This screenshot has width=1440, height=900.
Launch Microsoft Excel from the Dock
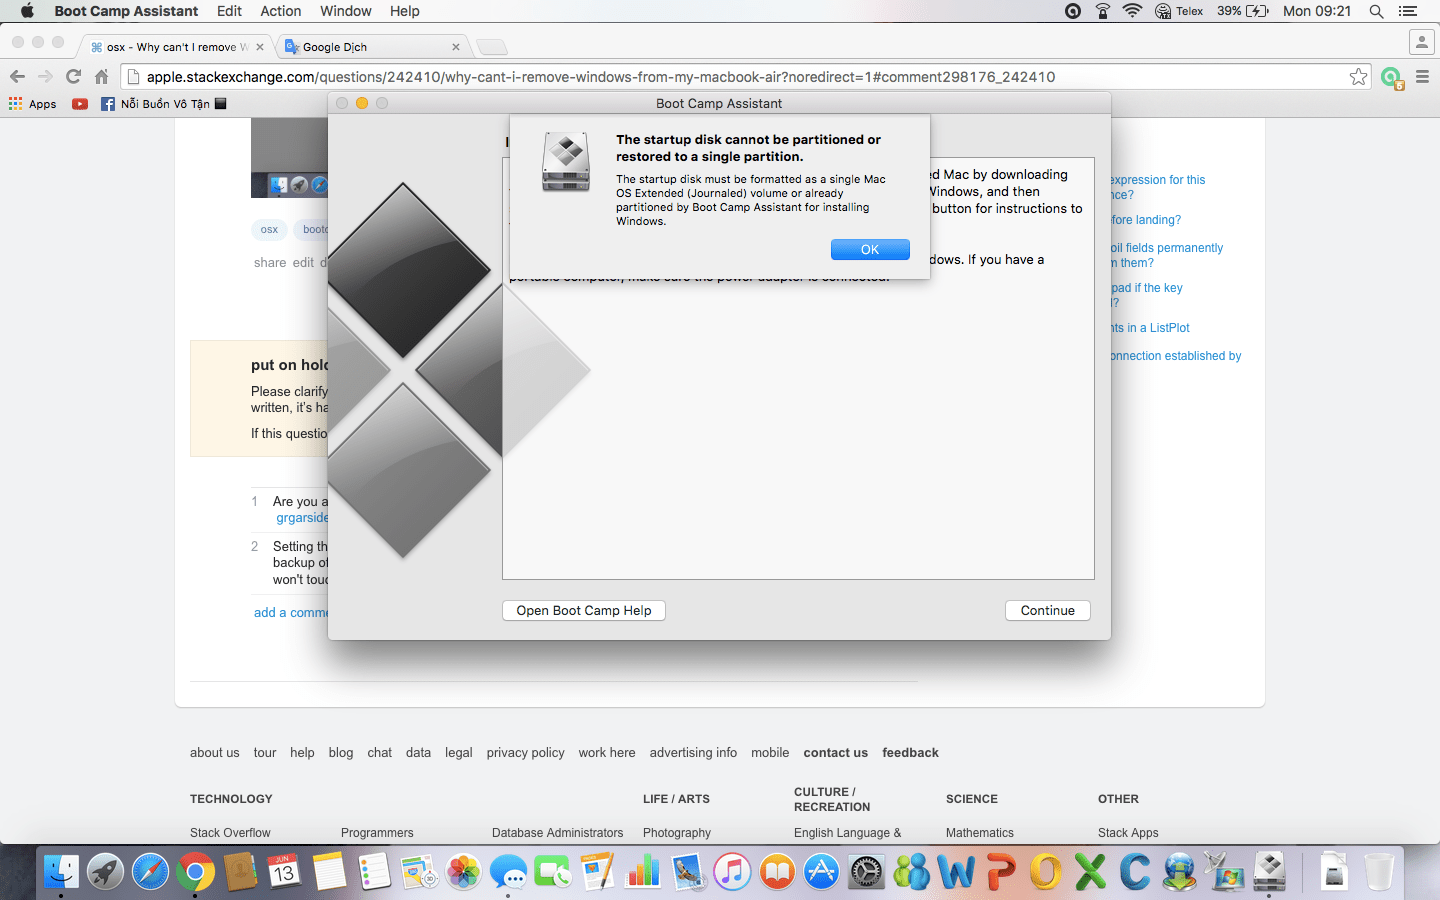click(x=1089, y=872)
